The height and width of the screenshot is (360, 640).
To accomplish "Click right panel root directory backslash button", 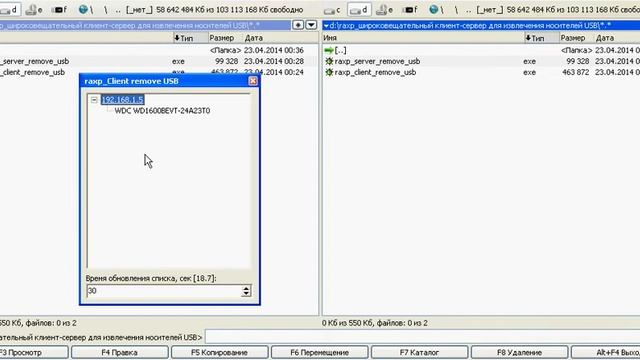I will click(x=456, y=9).
